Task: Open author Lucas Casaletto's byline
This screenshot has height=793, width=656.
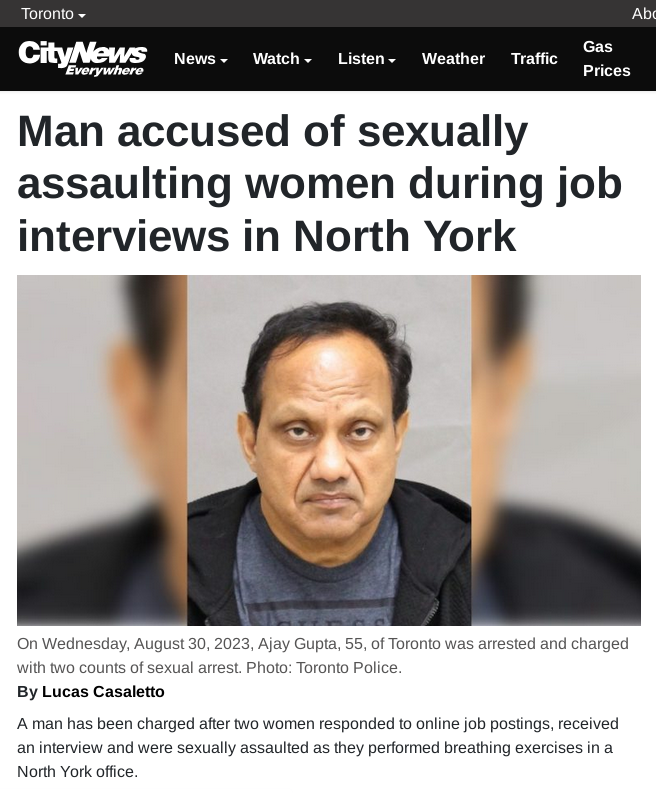Action: click(x=91, y=691)
